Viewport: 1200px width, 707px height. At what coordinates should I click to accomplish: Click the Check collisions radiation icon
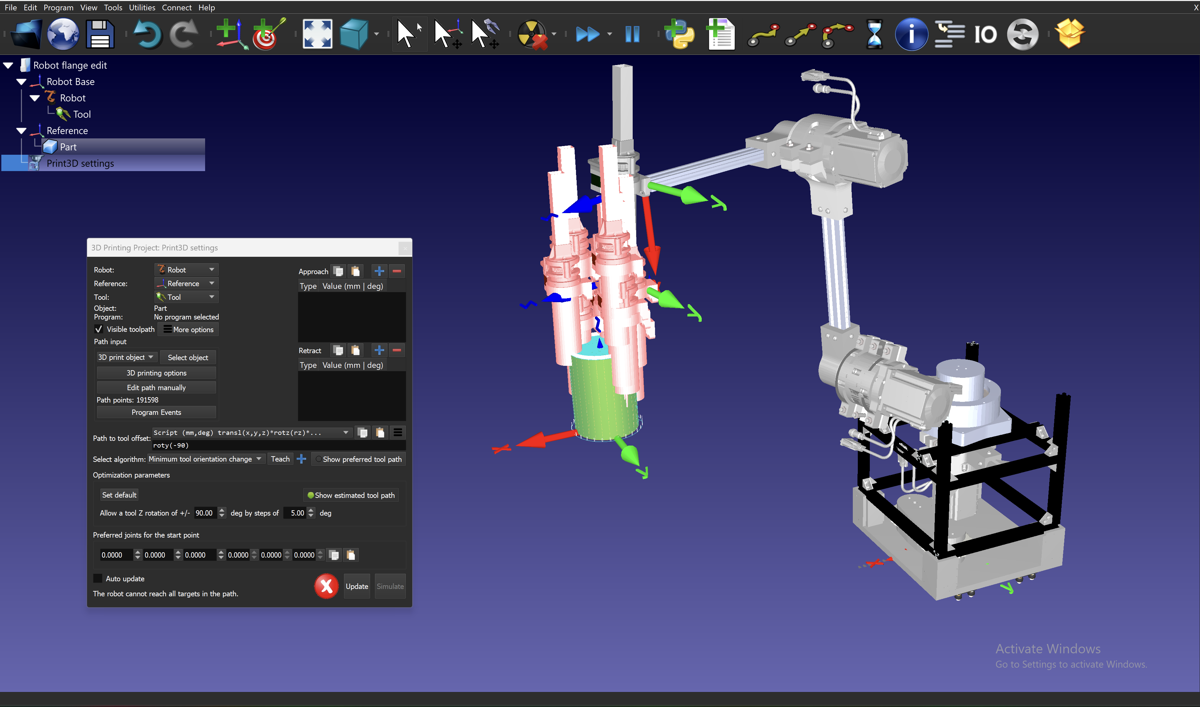point(533,35)
